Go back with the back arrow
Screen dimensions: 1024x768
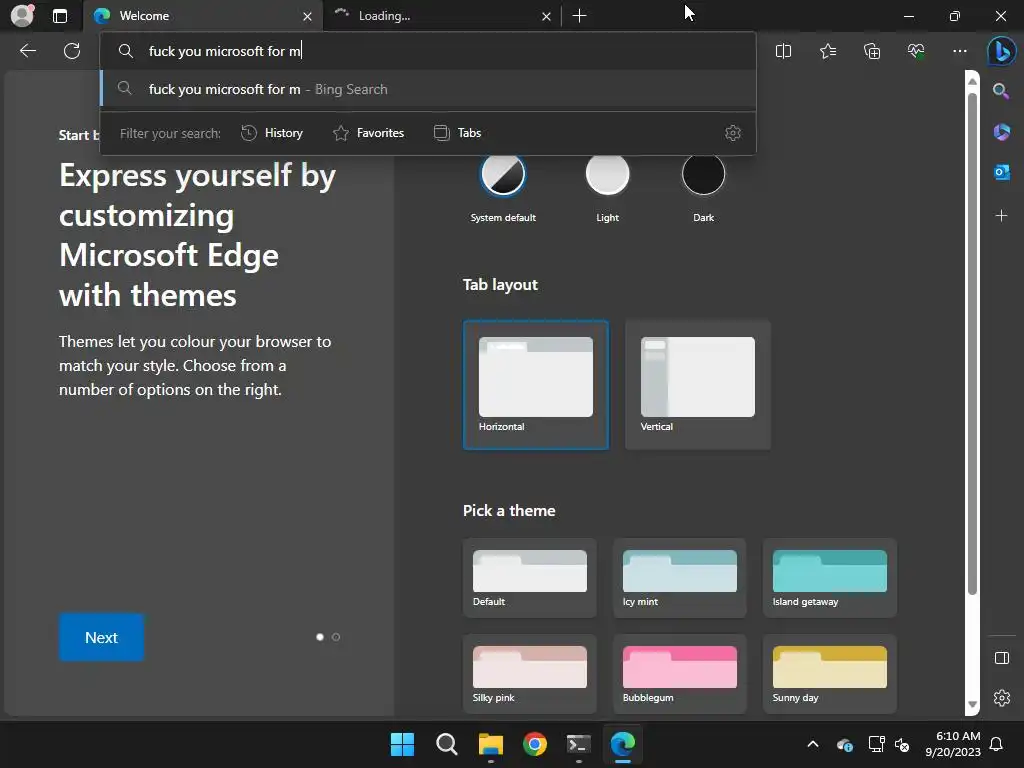27,51
